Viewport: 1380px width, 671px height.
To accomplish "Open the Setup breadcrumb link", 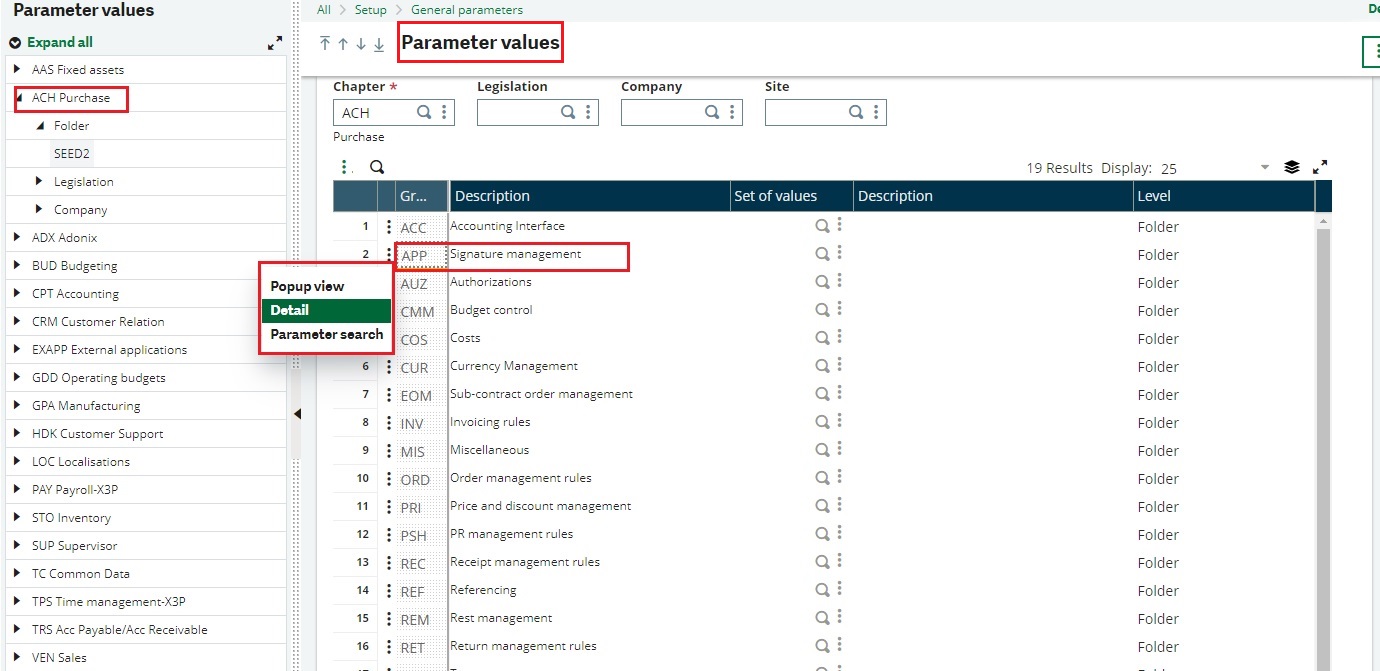I will [x=370, y=9].
